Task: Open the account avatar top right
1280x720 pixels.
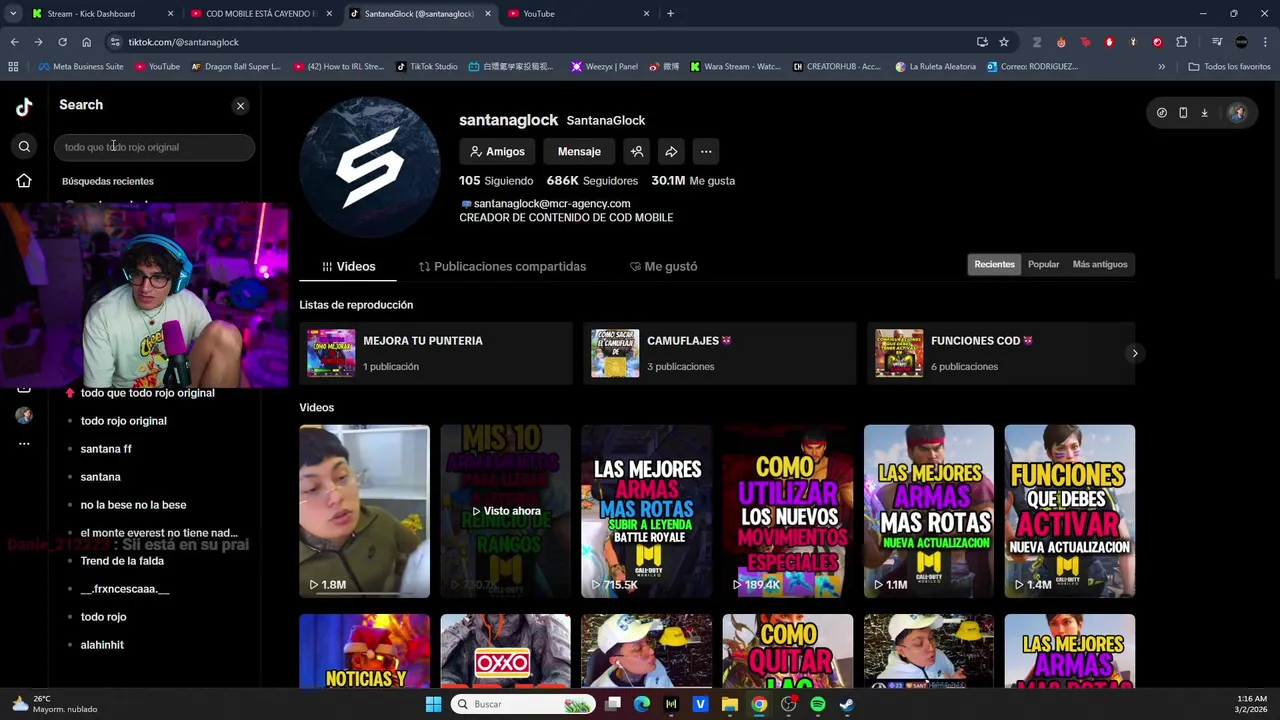Action: tap(1237, 113)
